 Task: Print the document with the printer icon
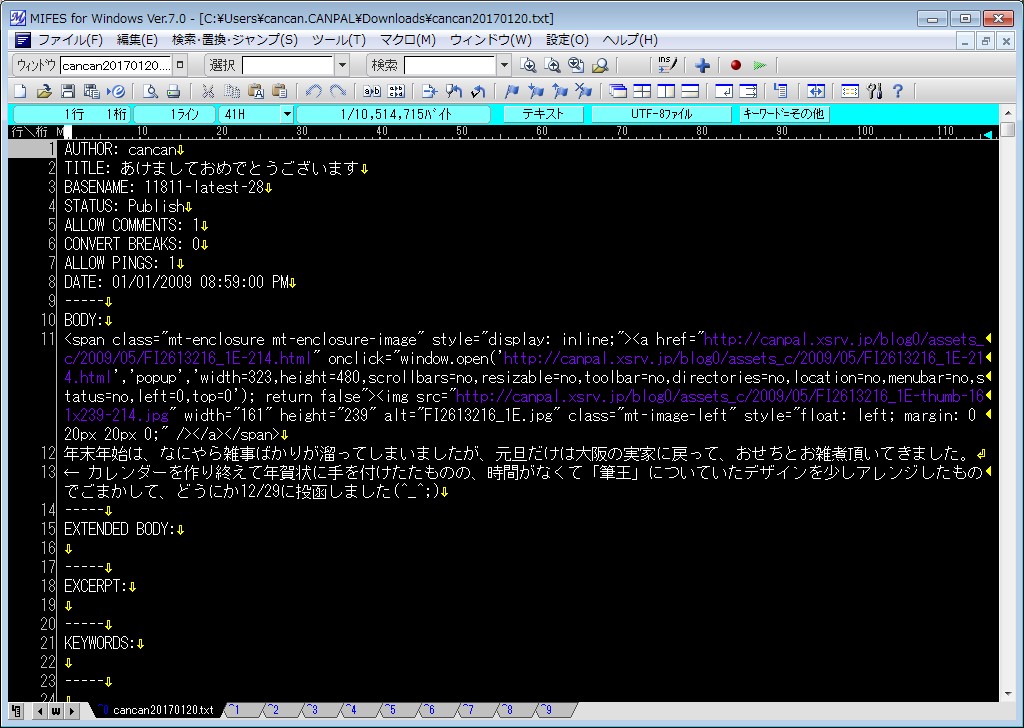click(173, 91)
